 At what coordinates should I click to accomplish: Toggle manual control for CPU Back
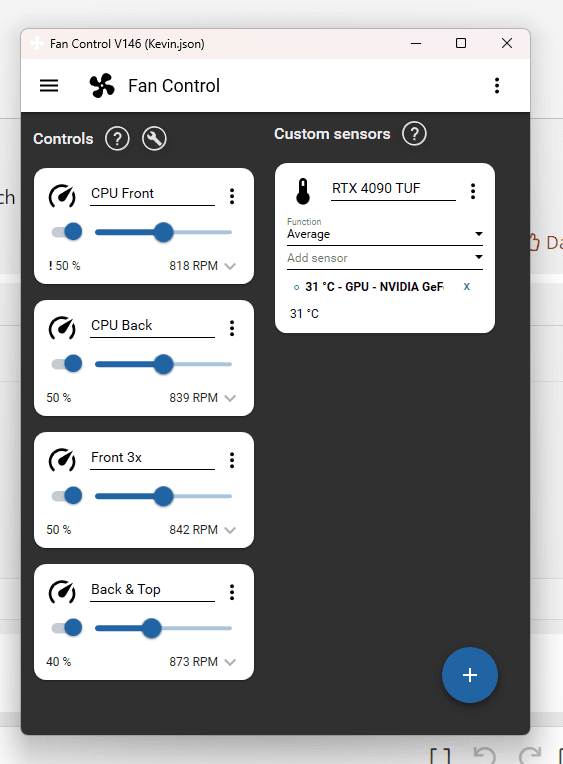(x=67, y=363)
